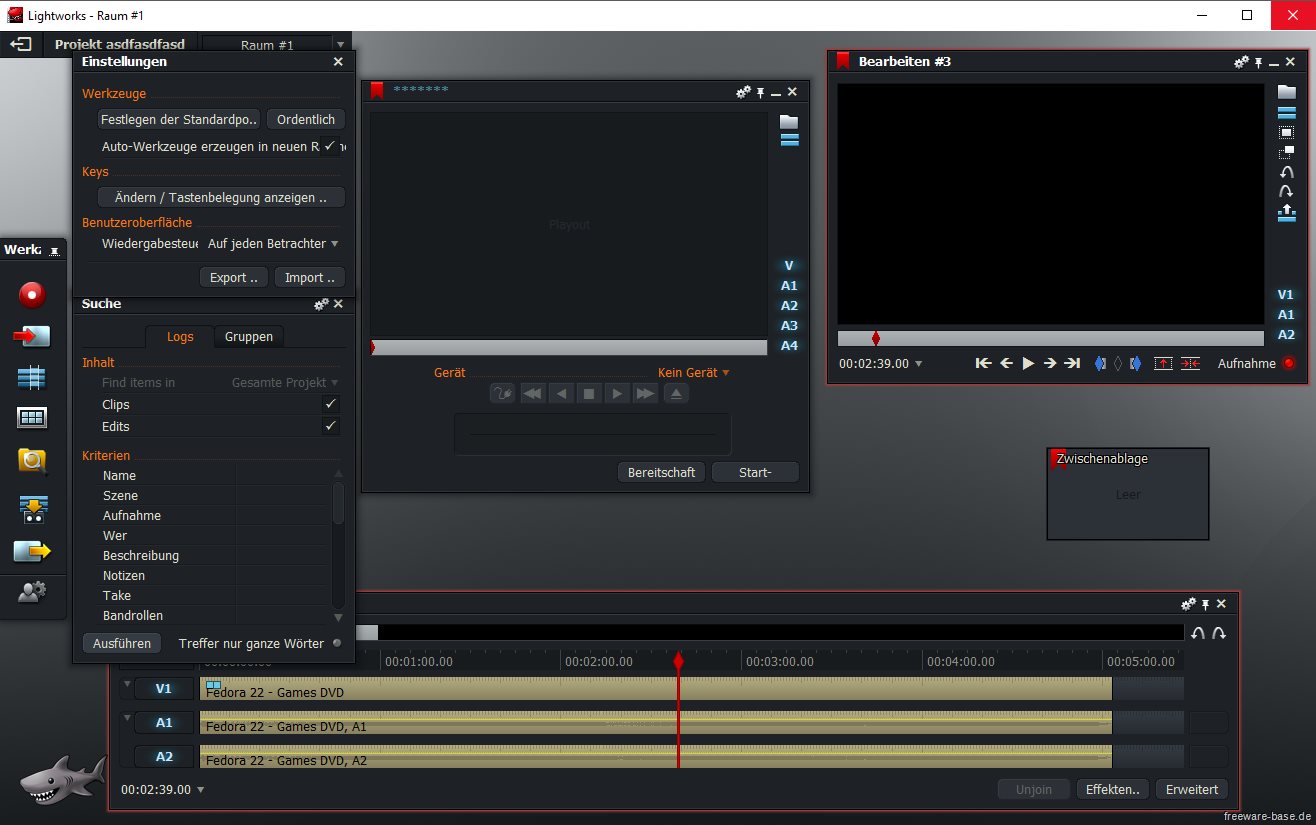Image resolution: width=1316 pixels, height=825 pixels.
Task: Mark out point in Bearbeiten #3 viewer
Action: tap(1136, 364)
